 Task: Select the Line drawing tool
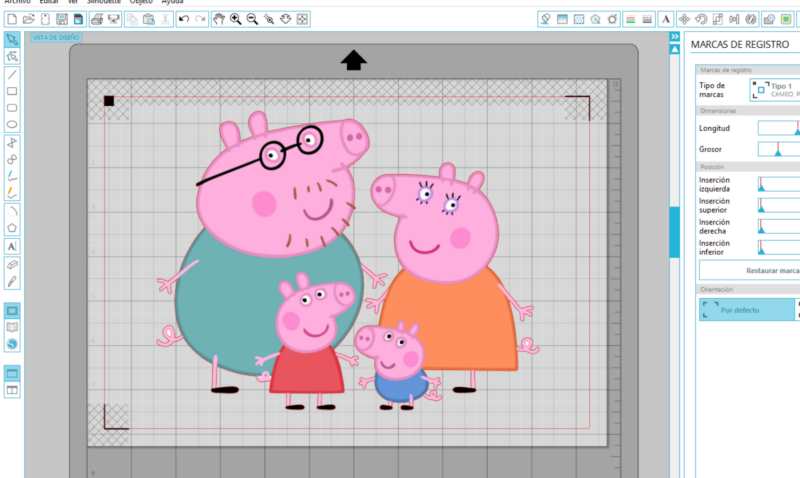pyautogui.click(x=12, y=74)
